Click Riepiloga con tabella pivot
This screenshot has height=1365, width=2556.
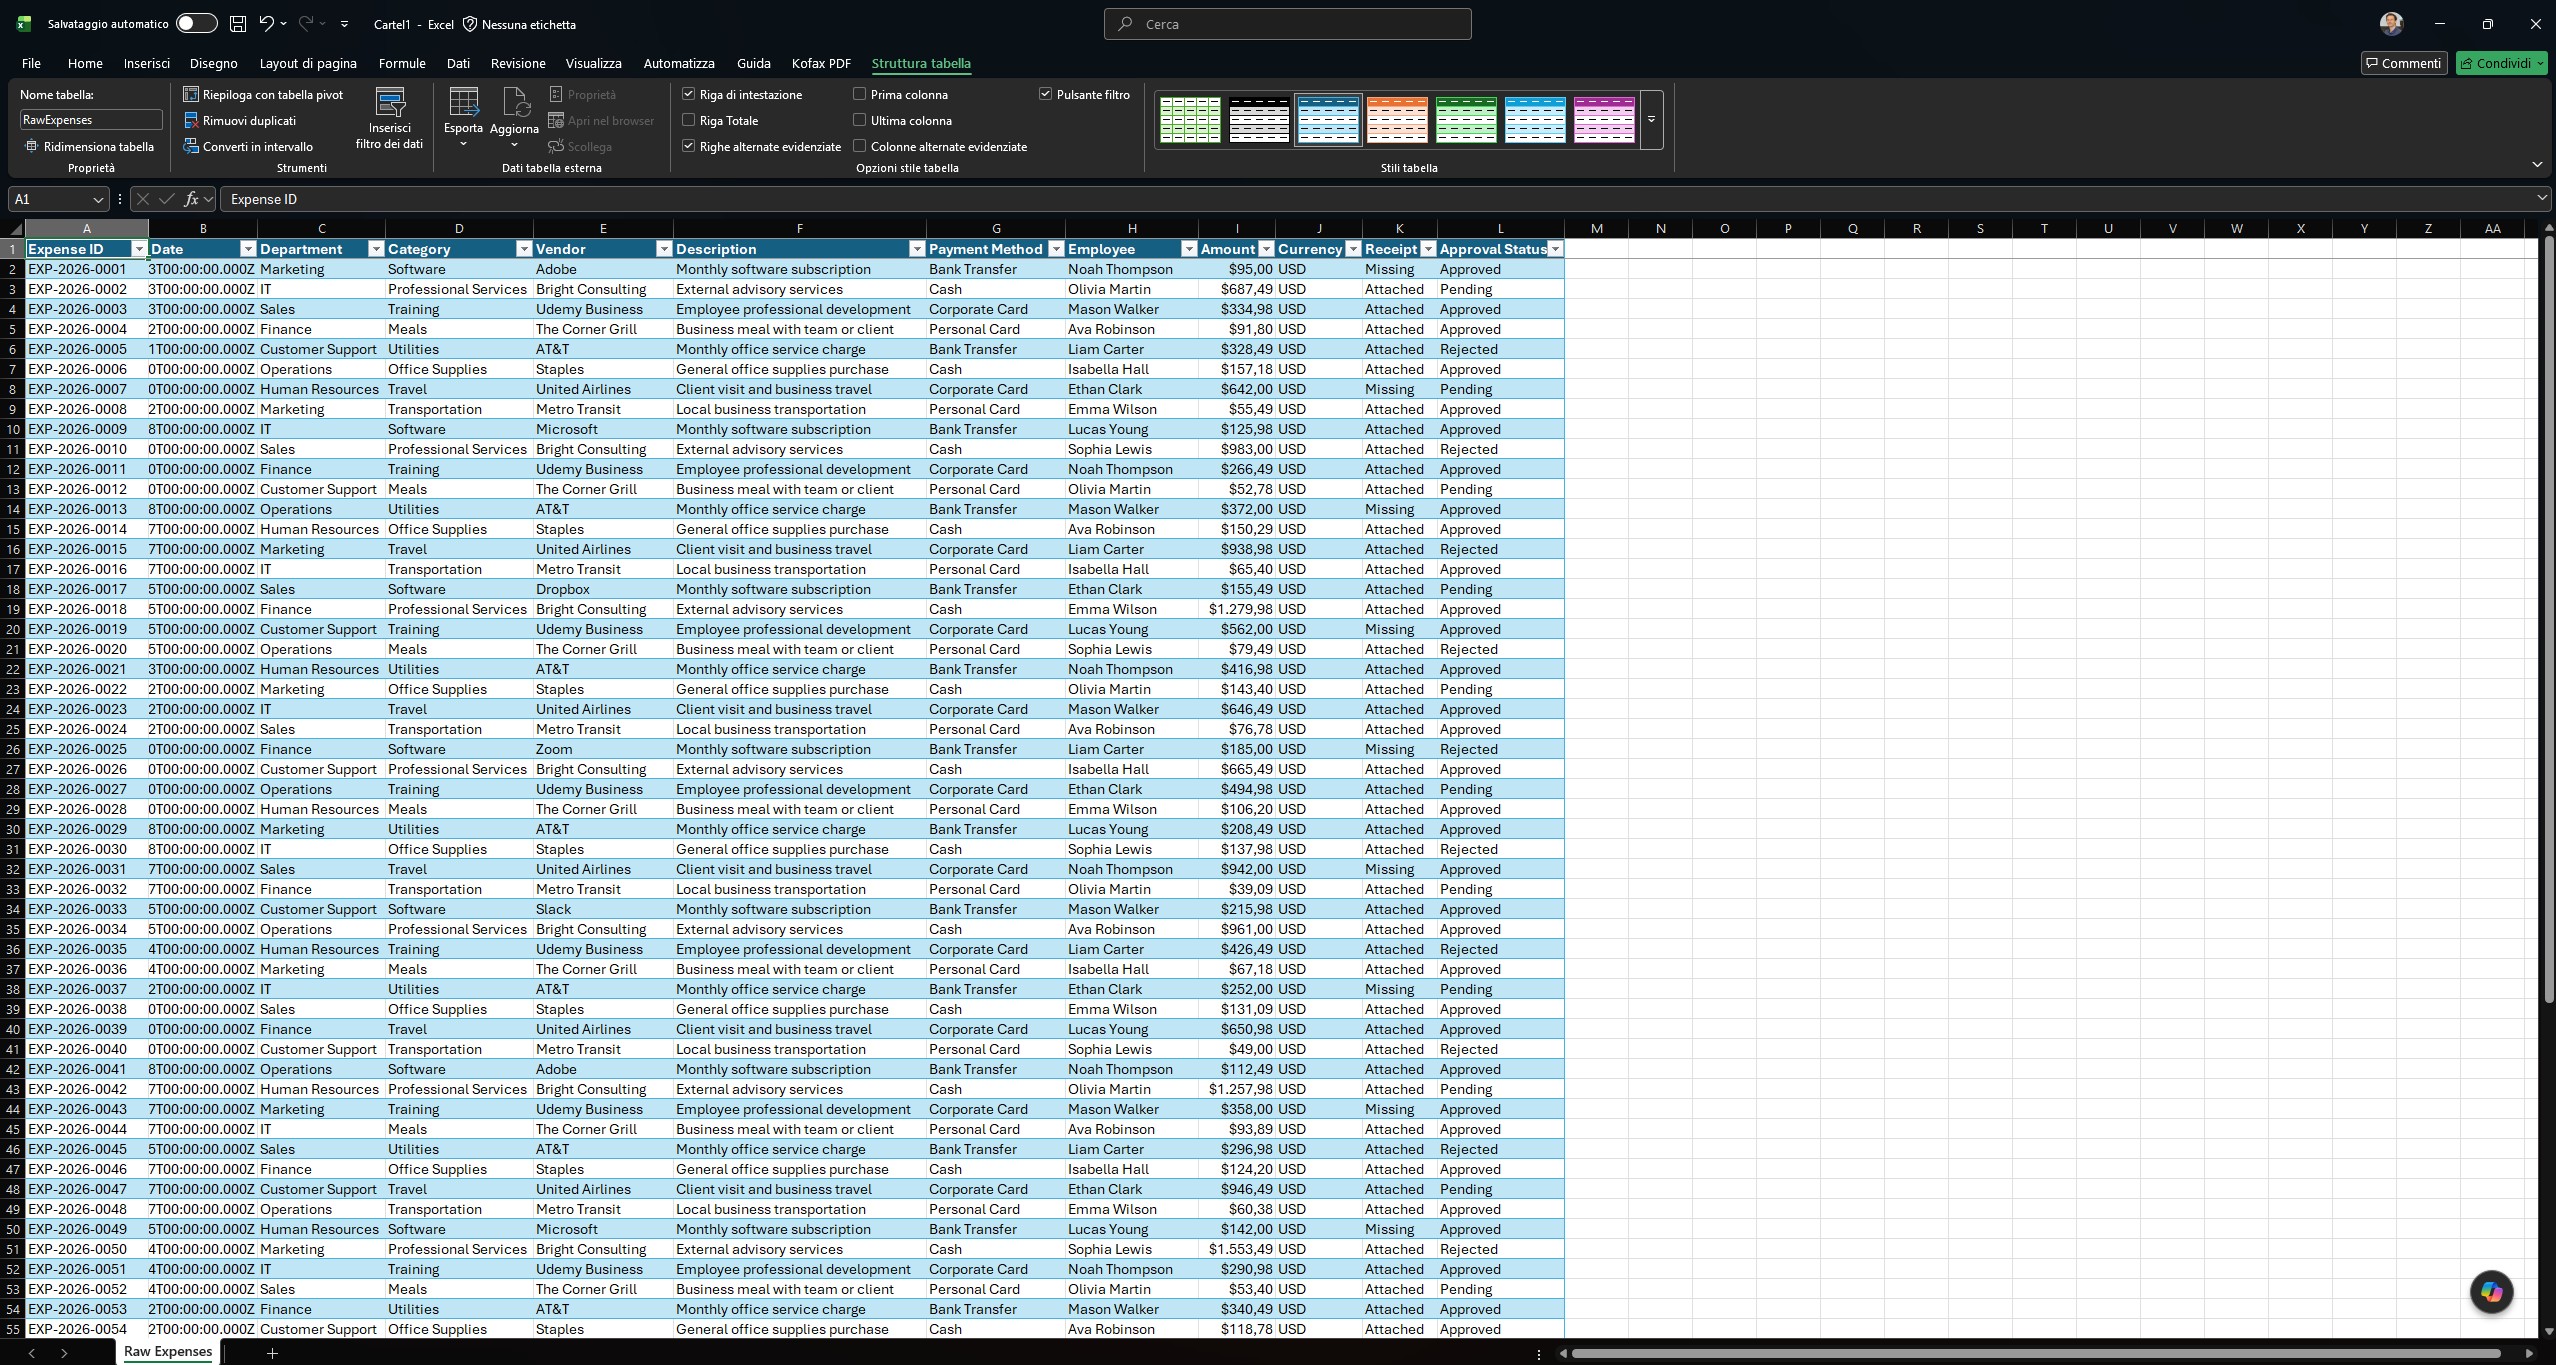[263, 94]
